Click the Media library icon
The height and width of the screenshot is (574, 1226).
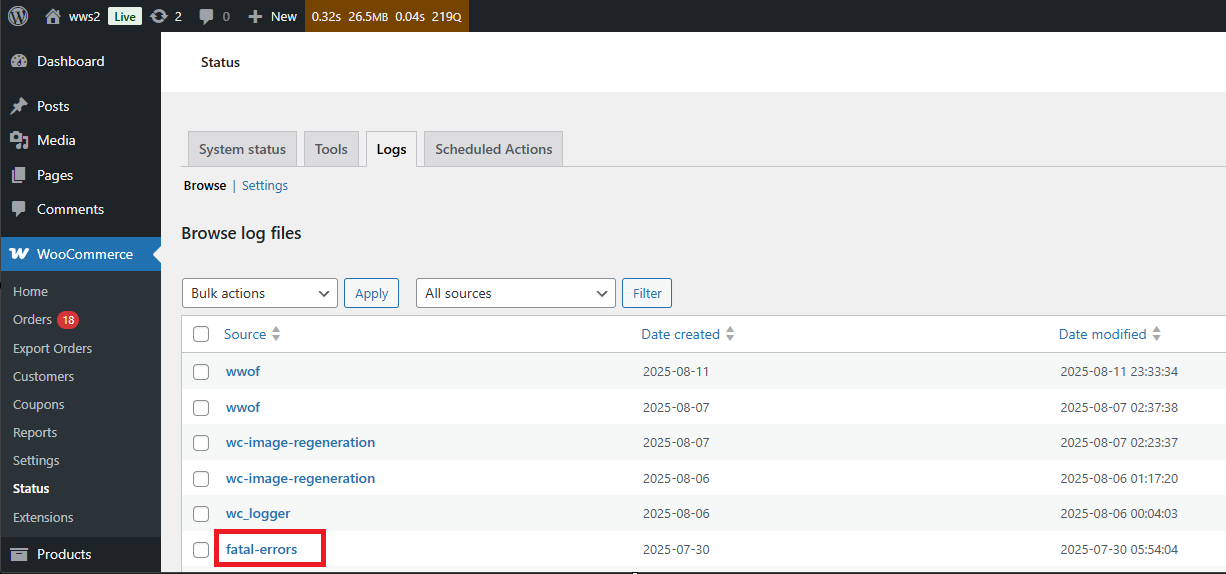(x=19, y=140)
